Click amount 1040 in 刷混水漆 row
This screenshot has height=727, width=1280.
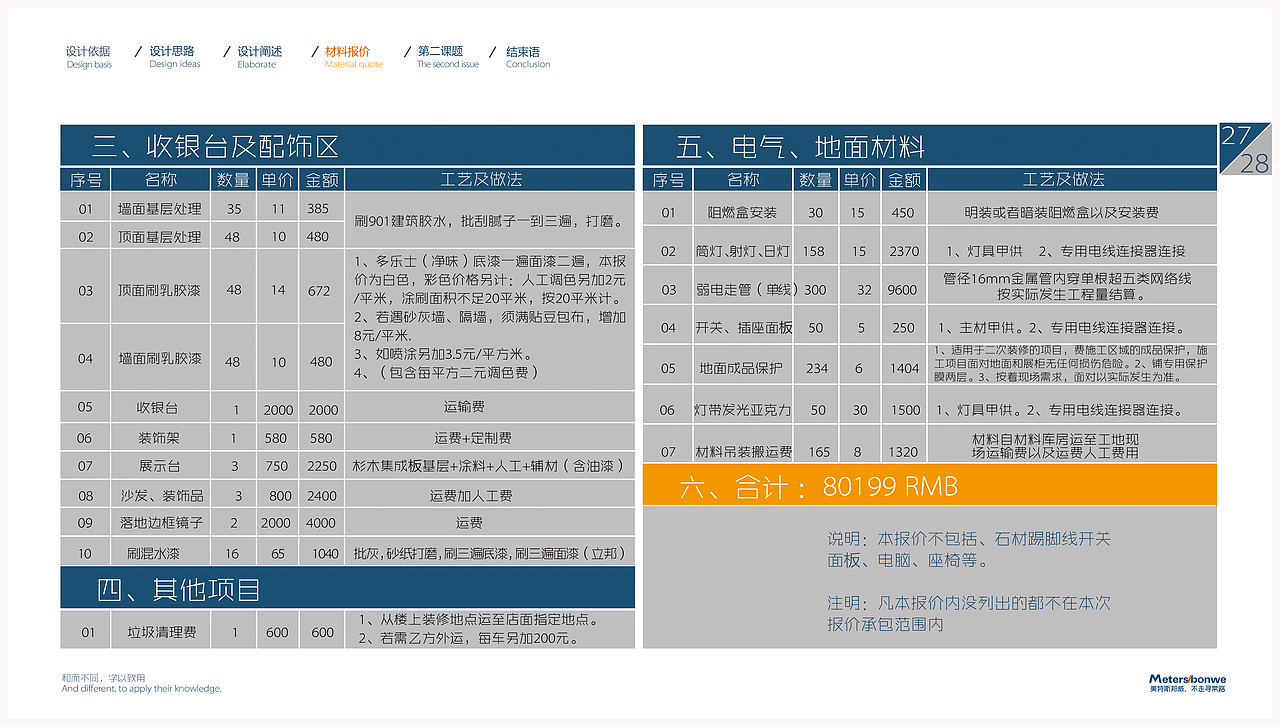(325, 553)
